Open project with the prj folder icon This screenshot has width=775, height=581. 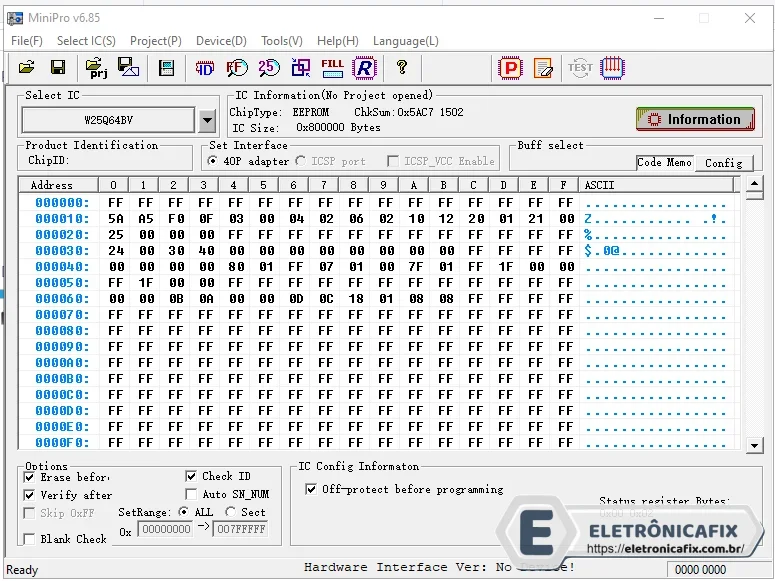click(x=96, y=68)
